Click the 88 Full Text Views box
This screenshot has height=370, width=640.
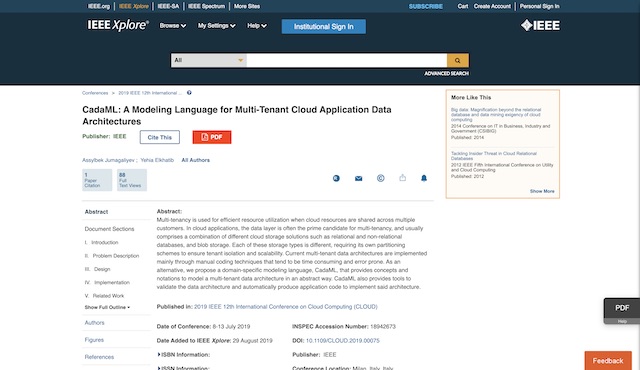coord(131,180)
